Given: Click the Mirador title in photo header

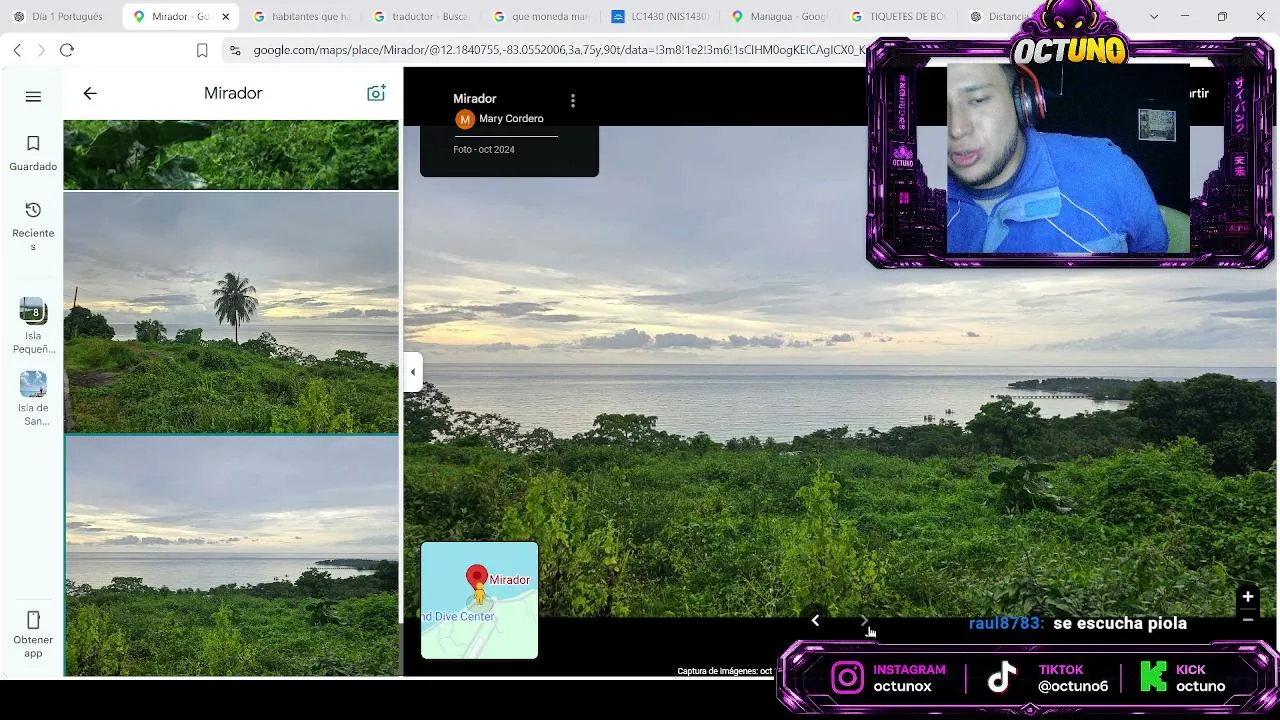Looking at the screenshot, I should (x=475, y=99).
